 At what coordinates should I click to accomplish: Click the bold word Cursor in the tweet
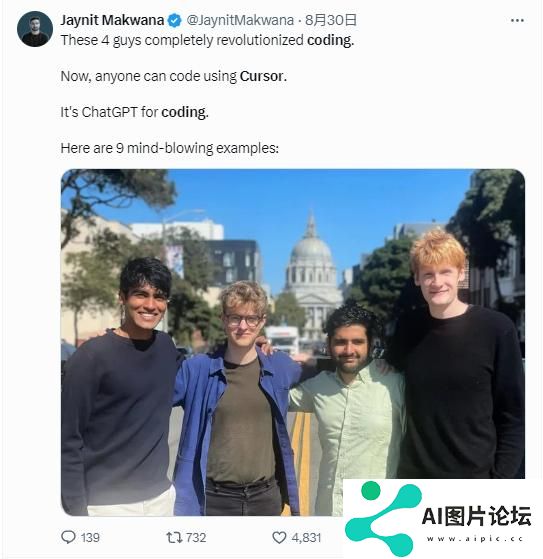[262, 76]
